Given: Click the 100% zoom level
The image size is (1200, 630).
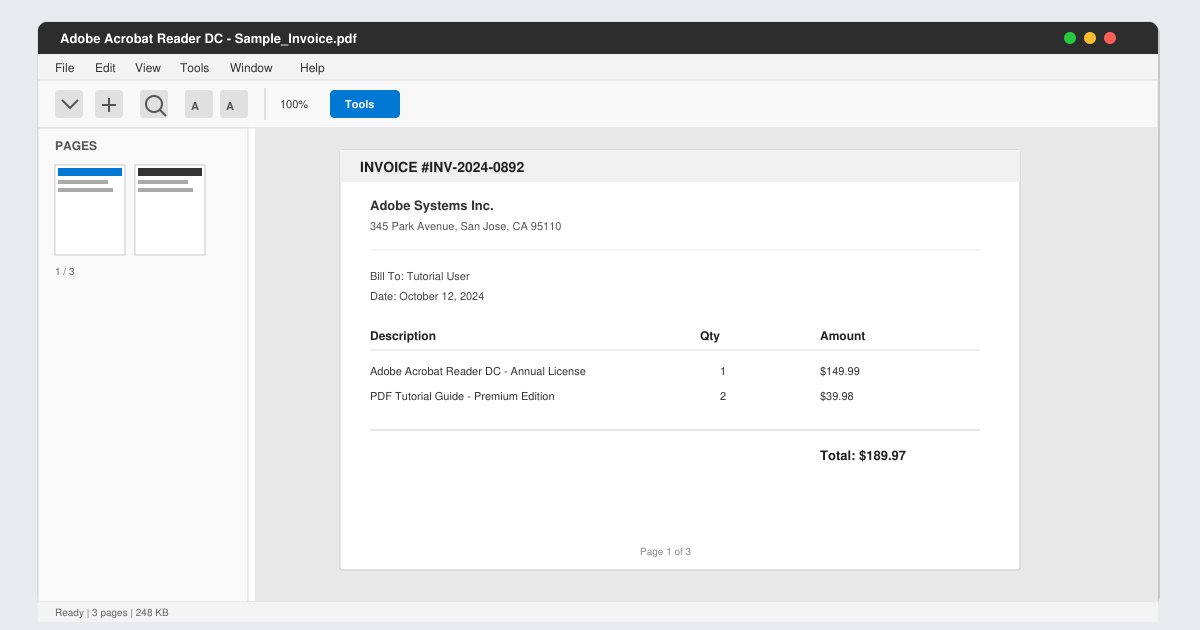Looking at the screenshot, I should pyautogui.click(x=294, y=104).
